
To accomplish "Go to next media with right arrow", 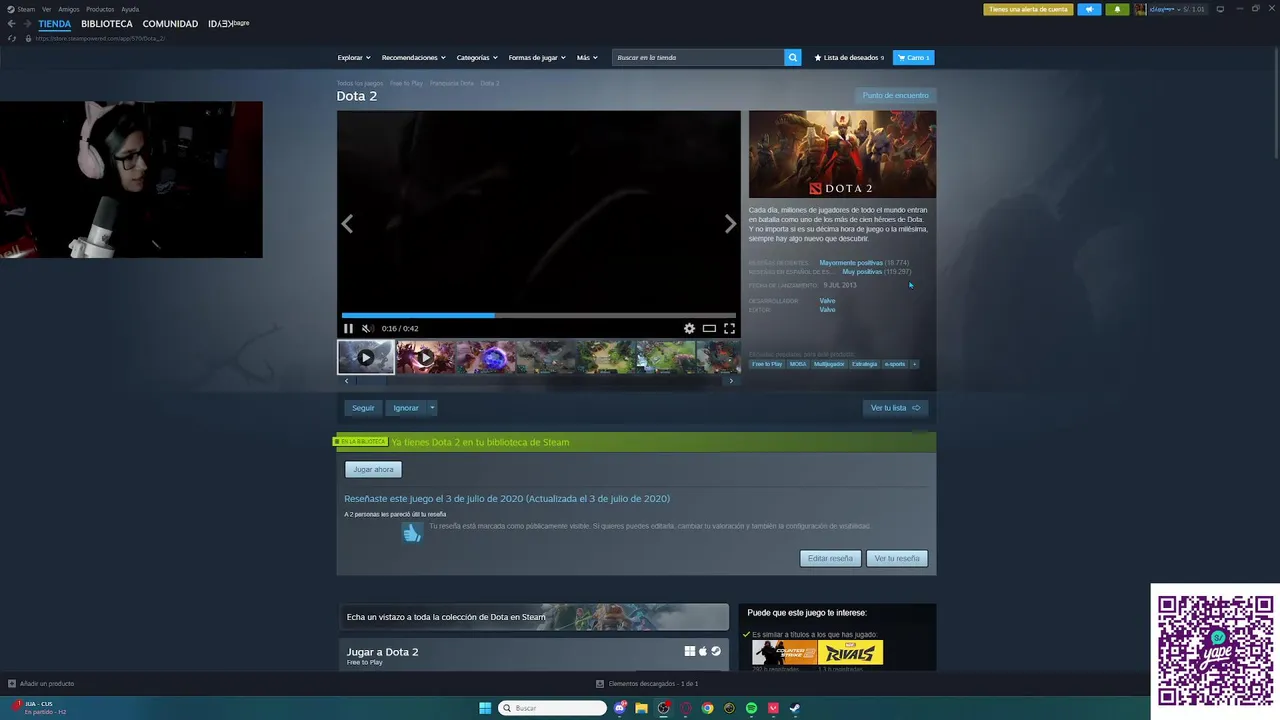I will [x=730, y=224].
